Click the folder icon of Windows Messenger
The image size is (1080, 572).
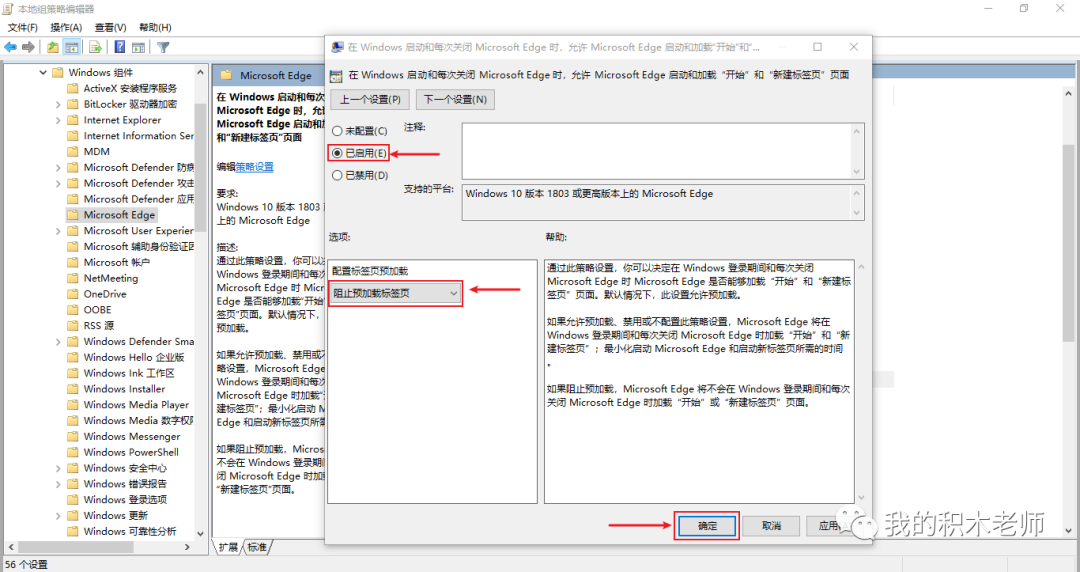[x=72, y=437]
